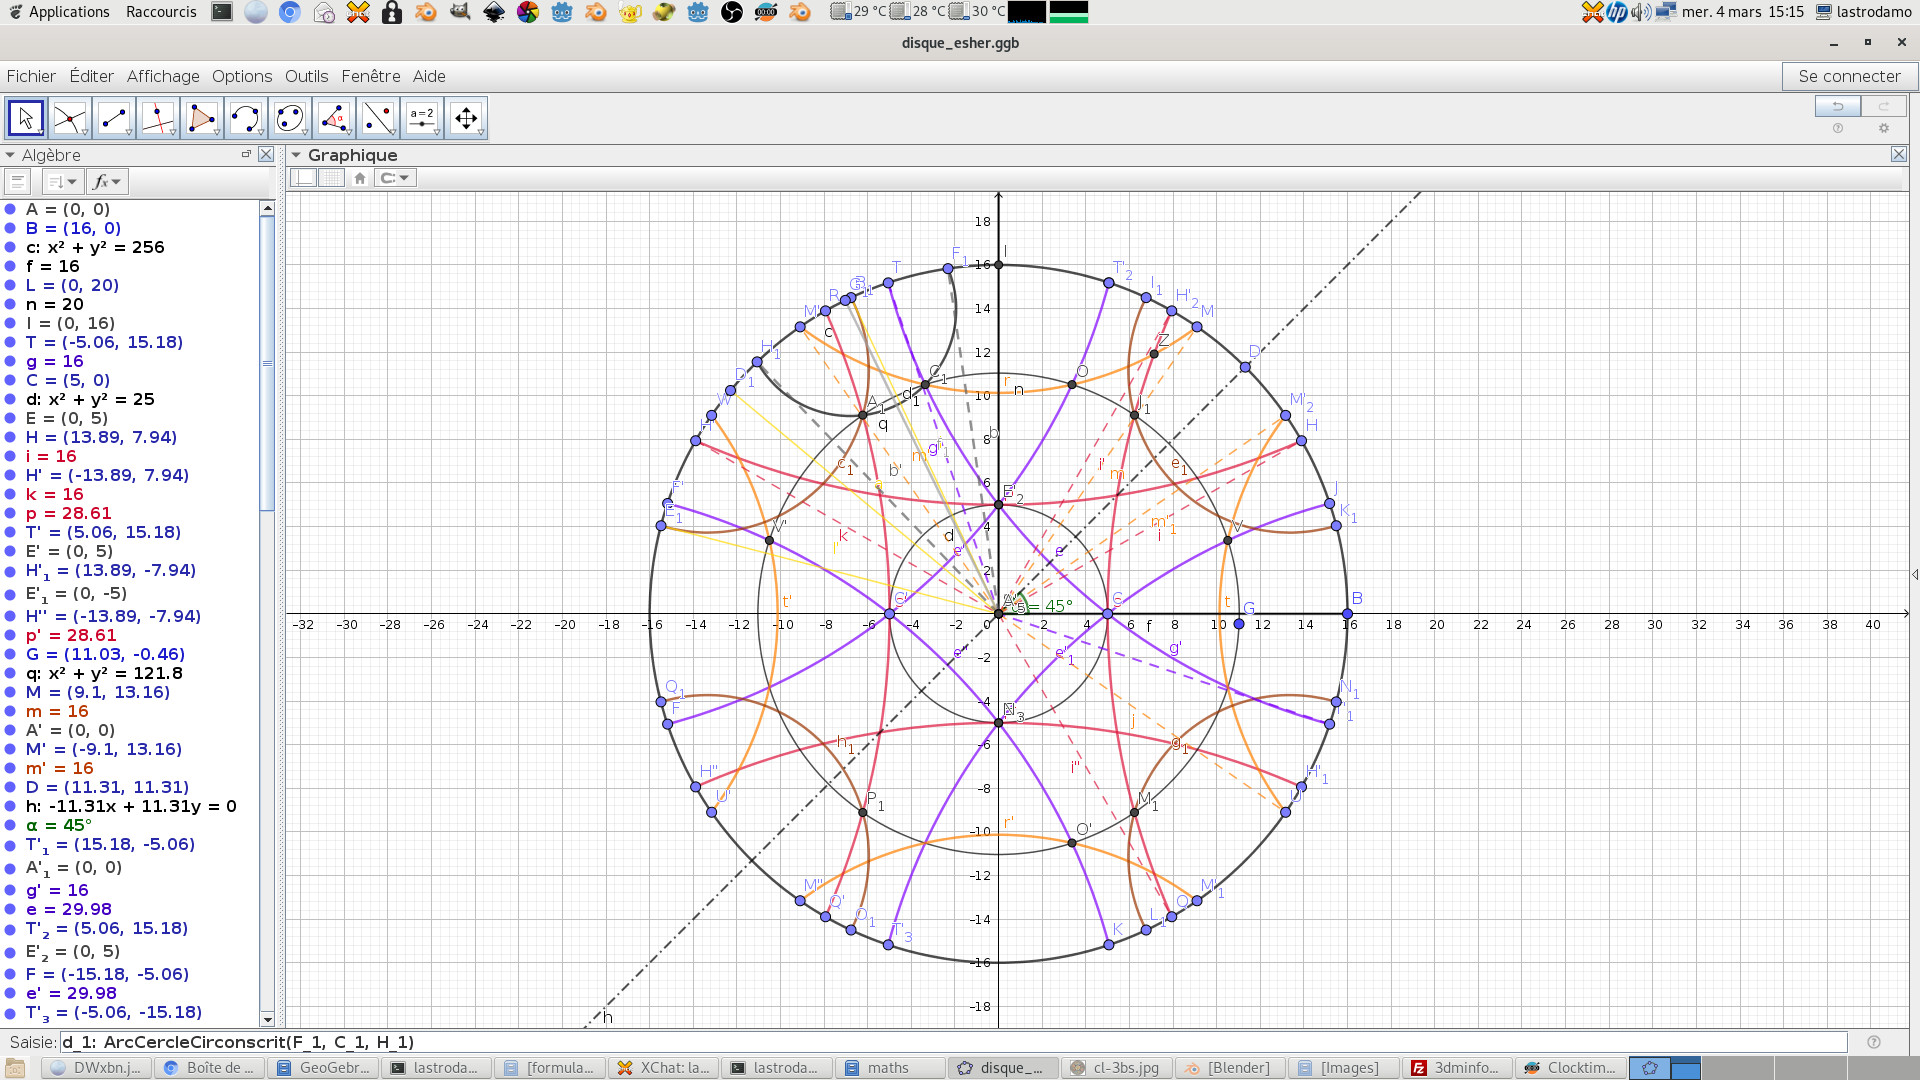Toggle visibility of point A in Algèbre
Viewport: 1920px width, 1080px height.
tap(10, 210)
